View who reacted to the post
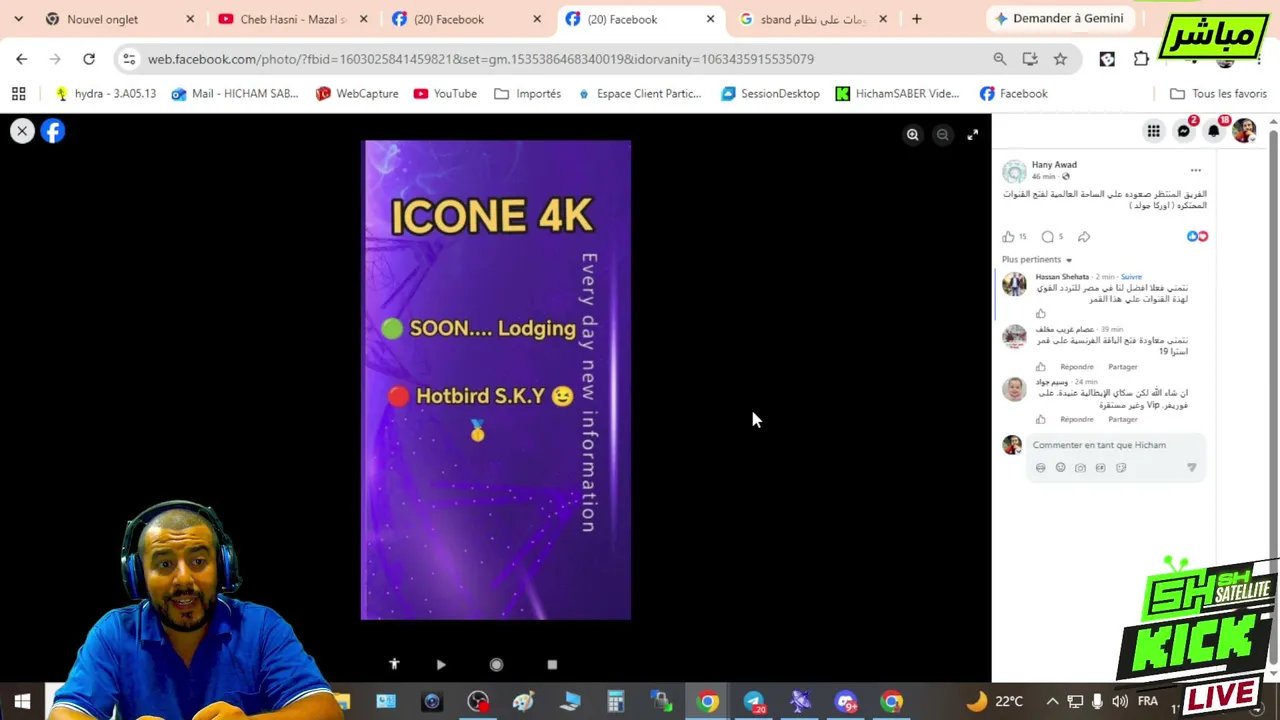The width and height of the screenshot is (1280, 720). pos(1197,237)
